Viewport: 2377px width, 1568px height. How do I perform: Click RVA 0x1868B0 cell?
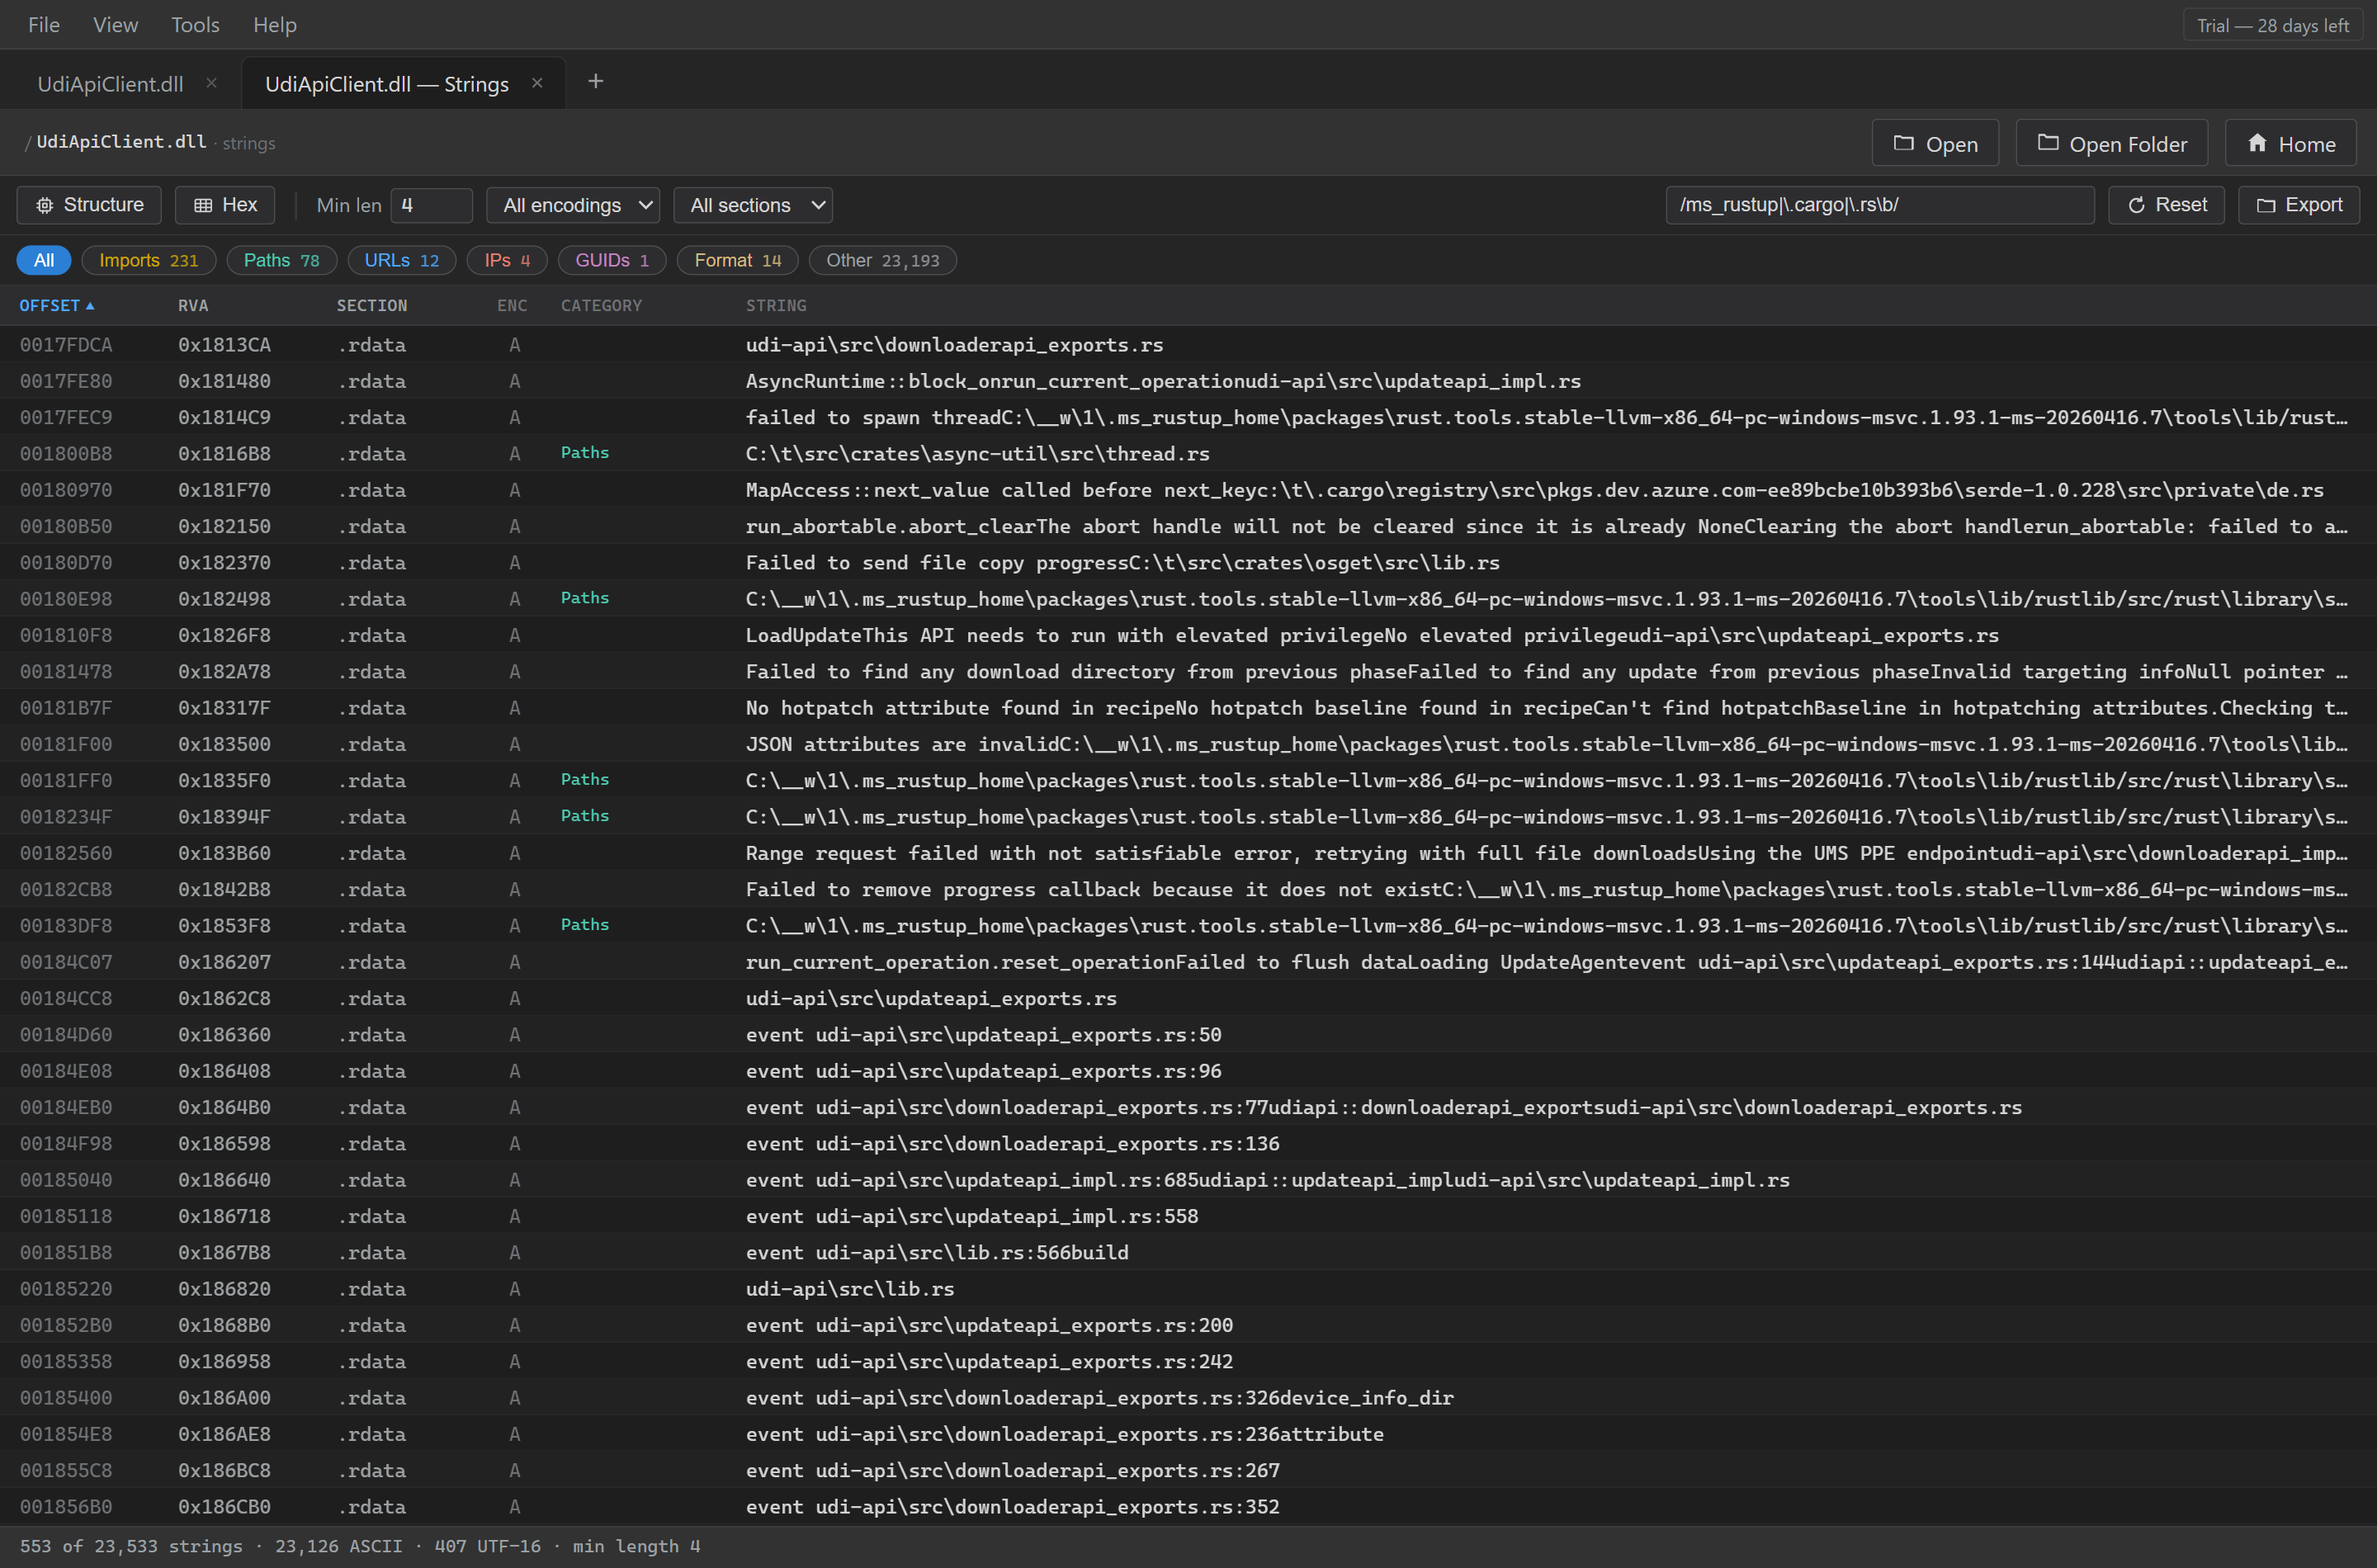click(x=224, y=1326)
